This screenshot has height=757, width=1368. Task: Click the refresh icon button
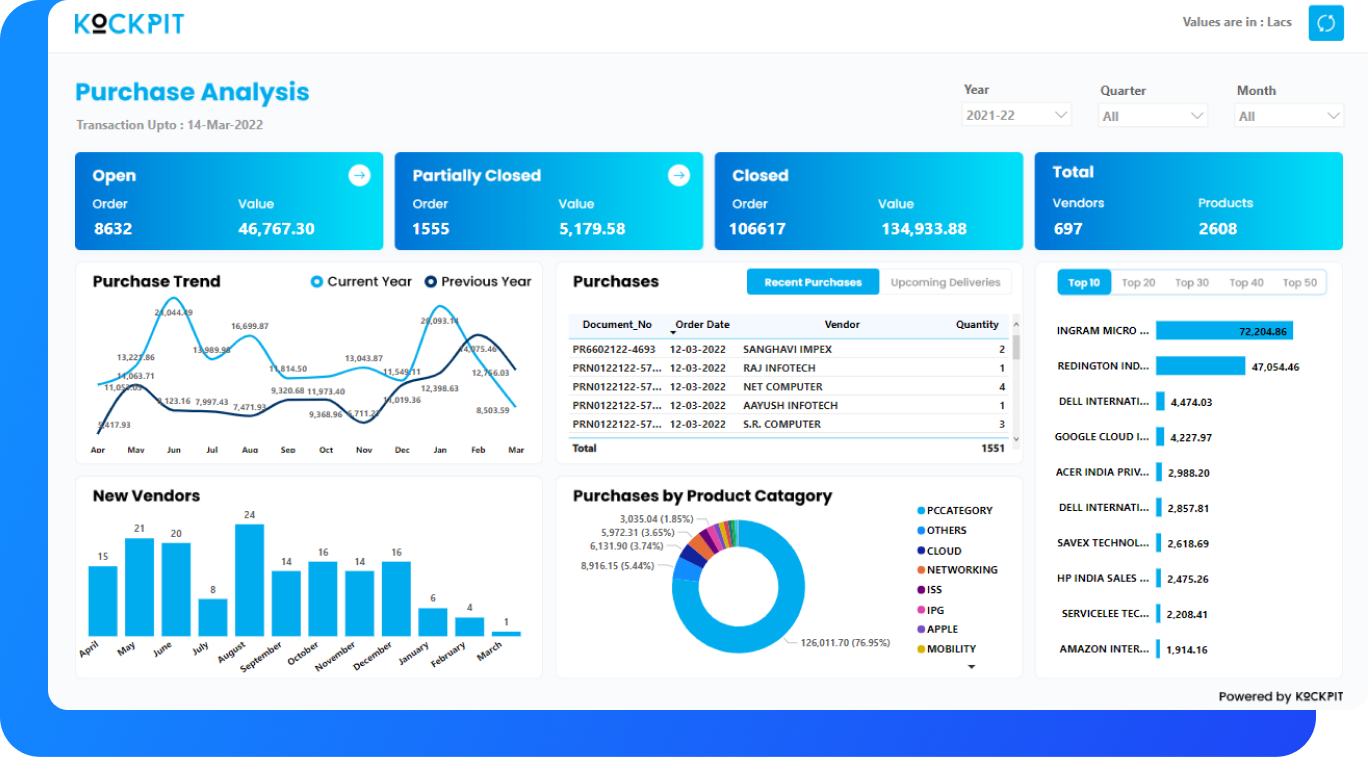(x=1326, y=23)
